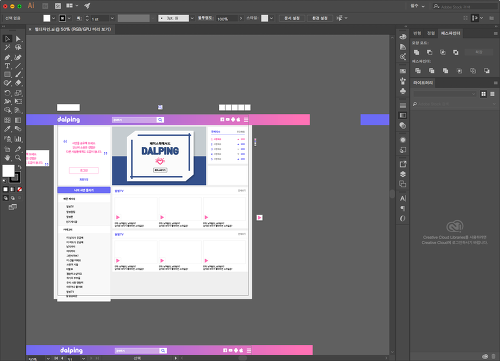Image resolution: width=500 pixels, height=361 pixels.
Task: Switch Libraries panel to list view
Action: [x=492, y=94]
